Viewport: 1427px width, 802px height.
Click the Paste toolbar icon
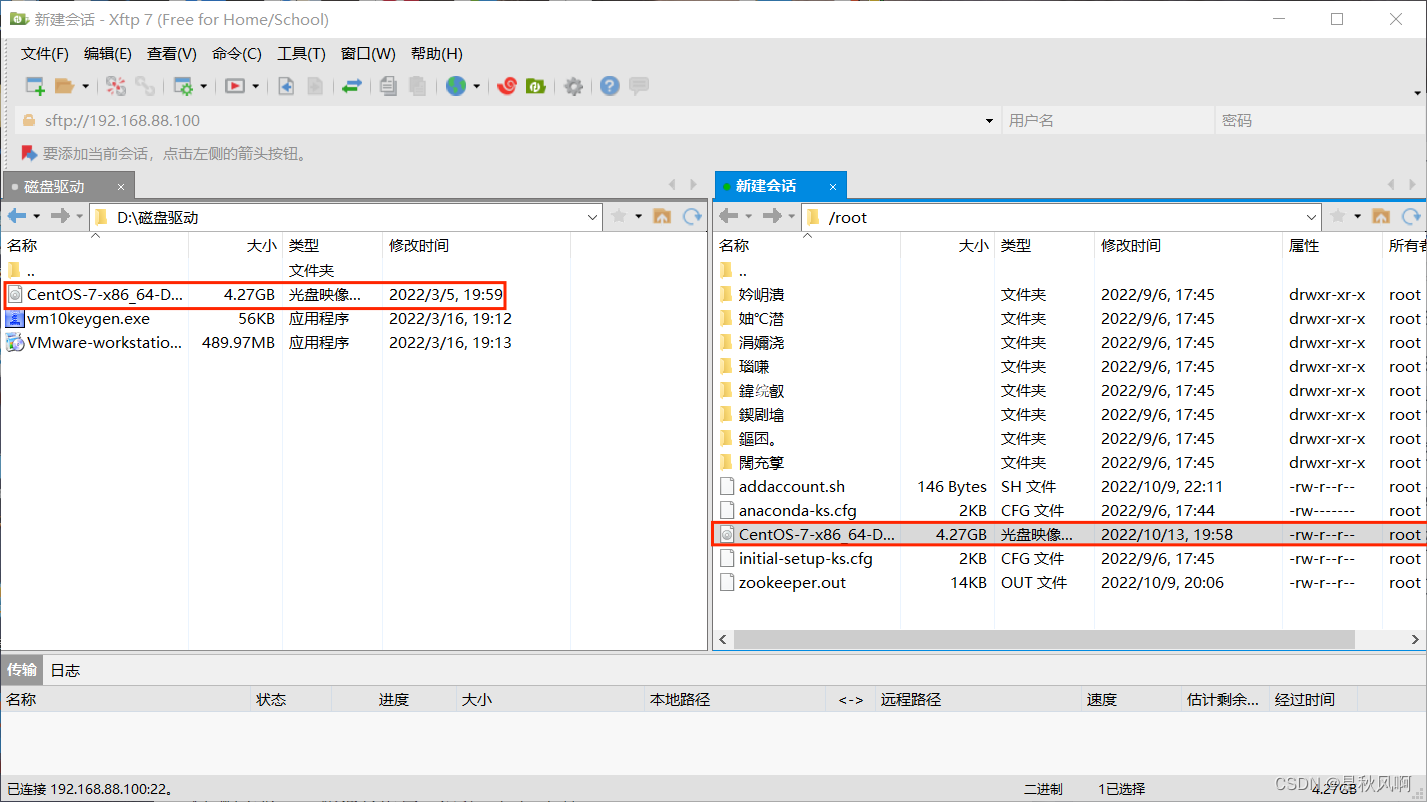coord(417,86)
